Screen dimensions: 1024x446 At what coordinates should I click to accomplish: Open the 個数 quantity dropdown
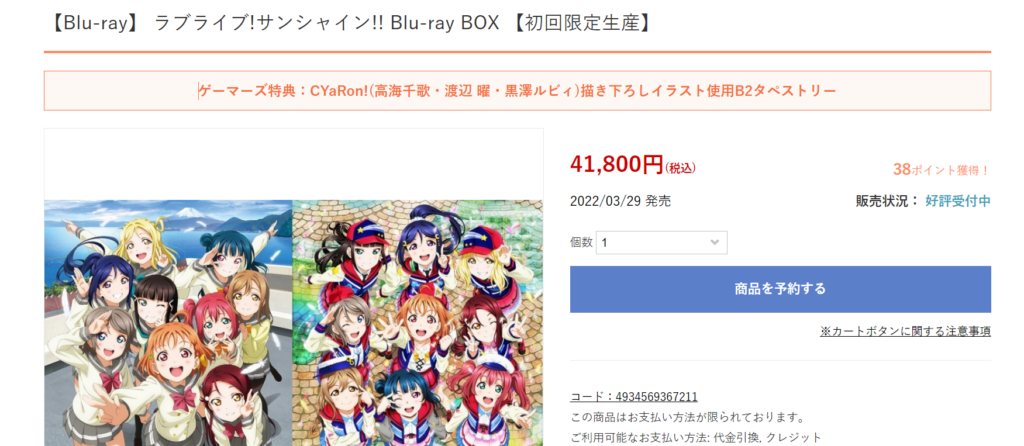662,242
